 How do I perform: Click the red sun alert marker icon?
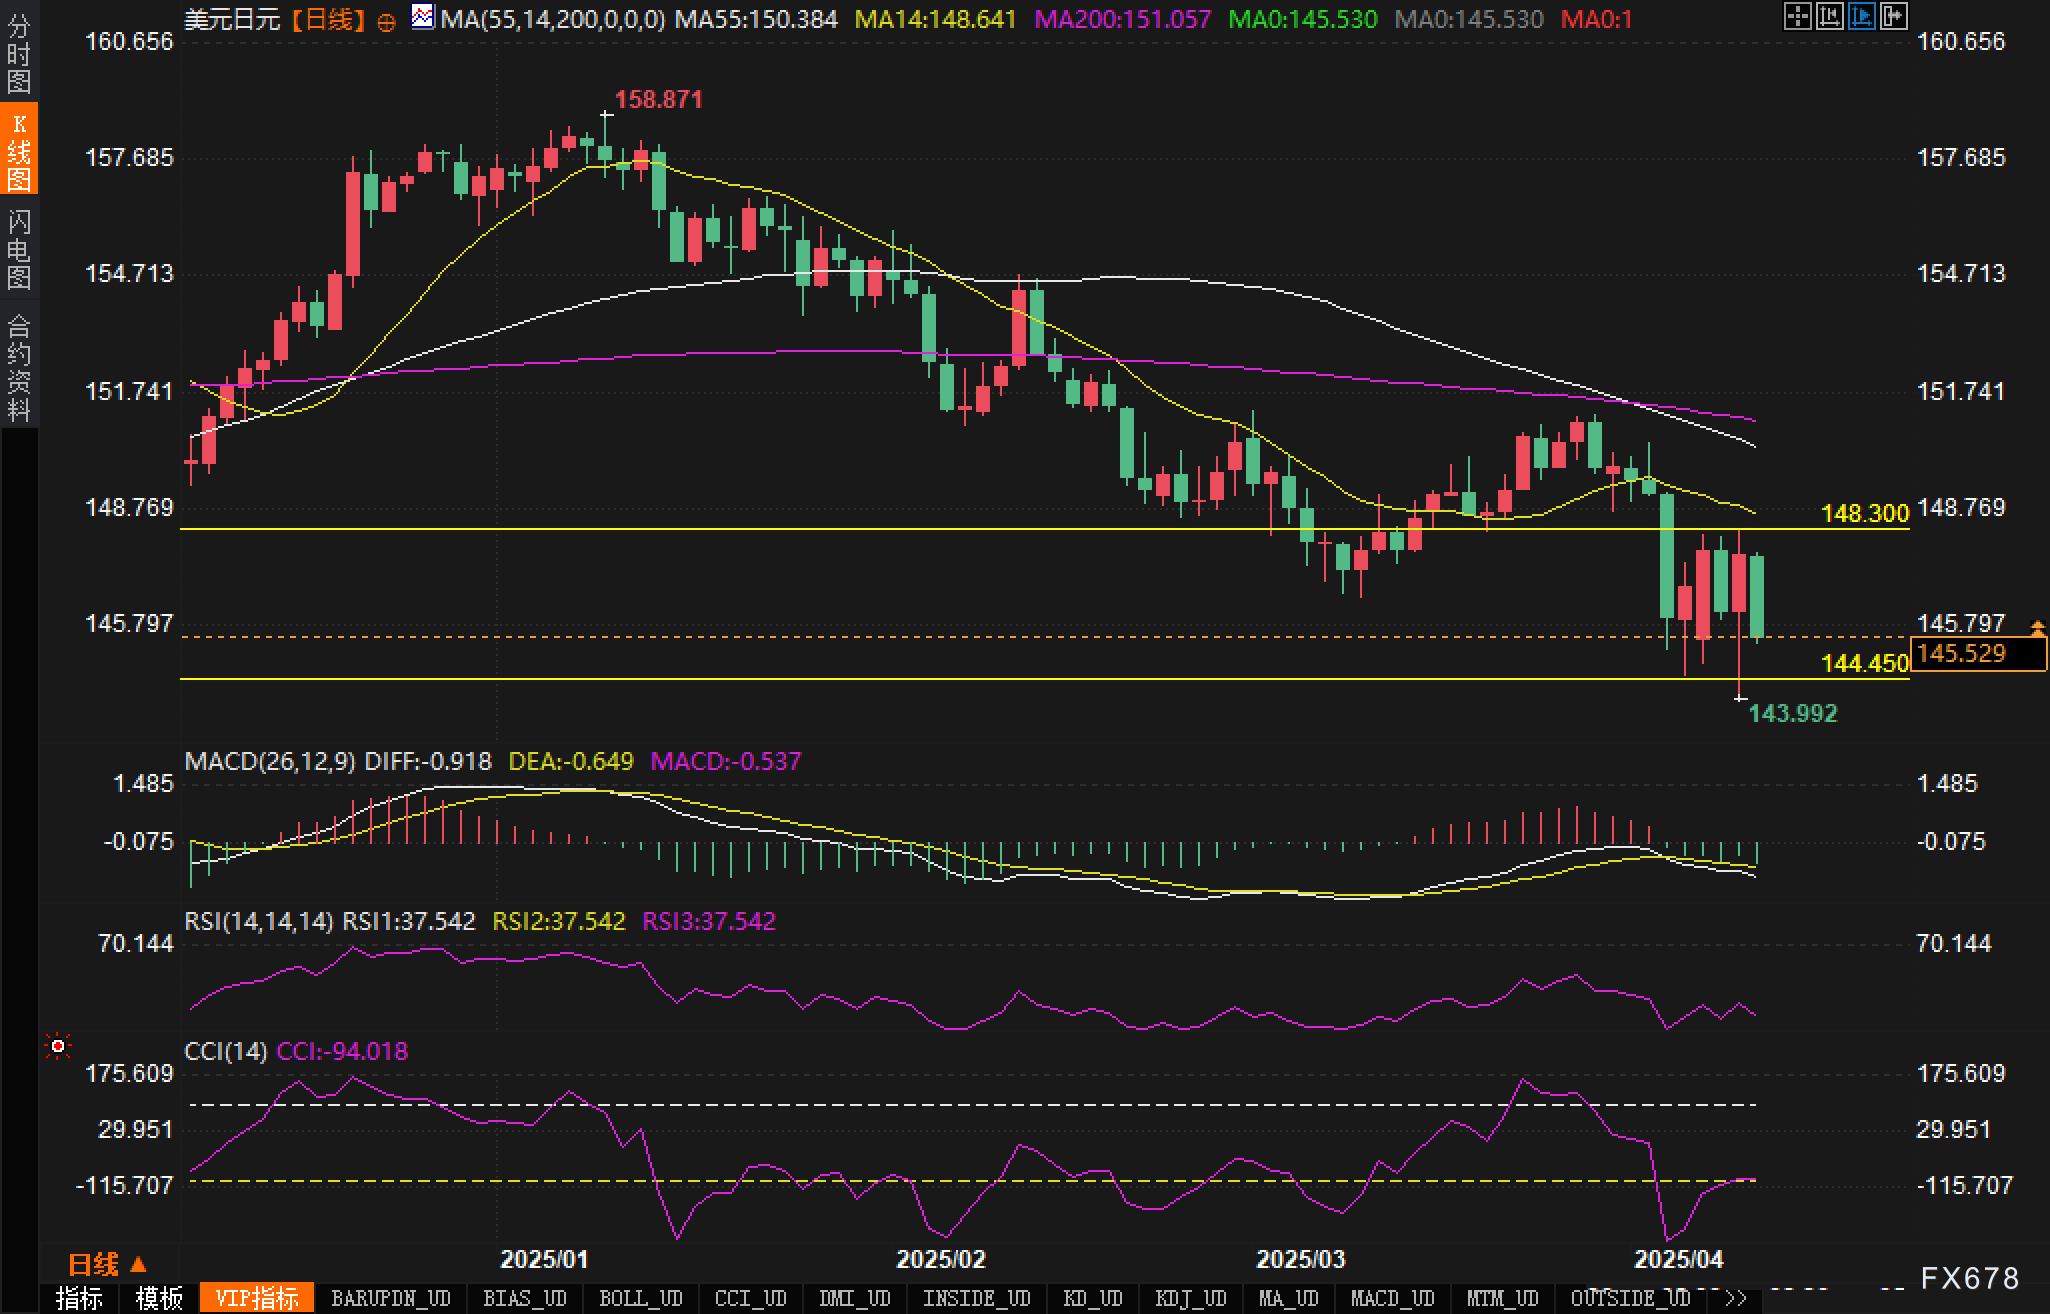click(x=58, y=1046)
